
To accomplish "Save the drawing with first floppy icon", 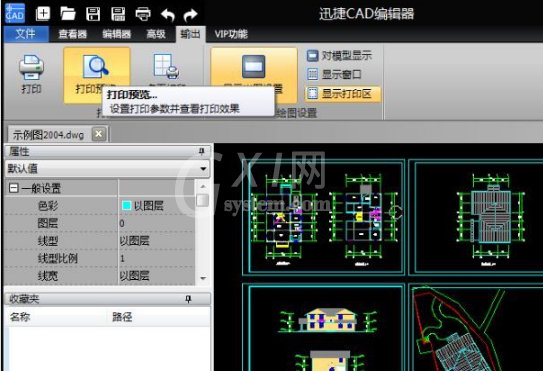I will click(93, 14).
